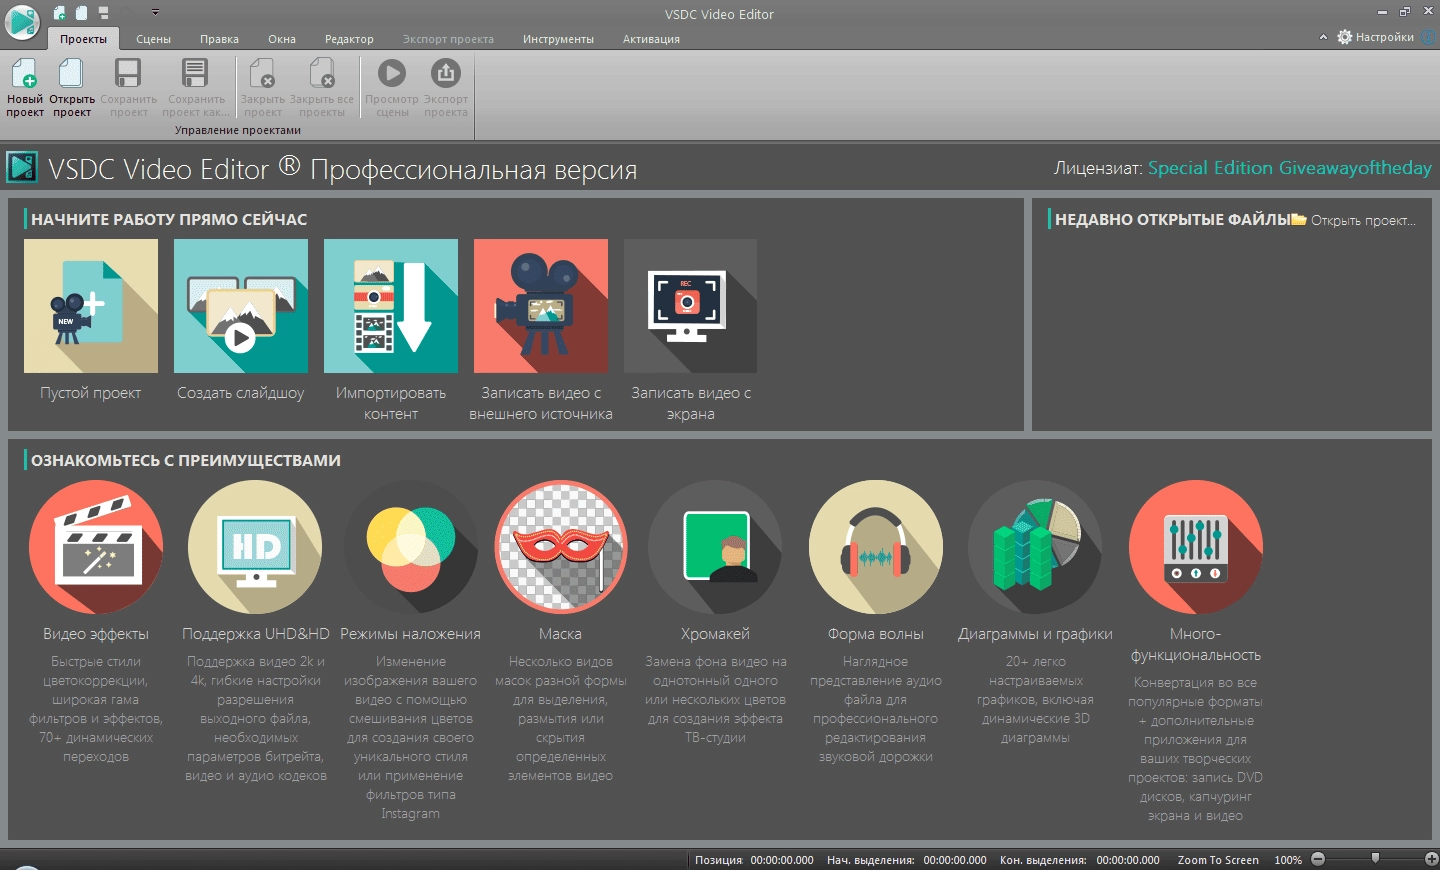Viewport: 1440px width, 870px height.
Task: Choose the Создать слайдшоу tile
Action: (x=241, y=306)
